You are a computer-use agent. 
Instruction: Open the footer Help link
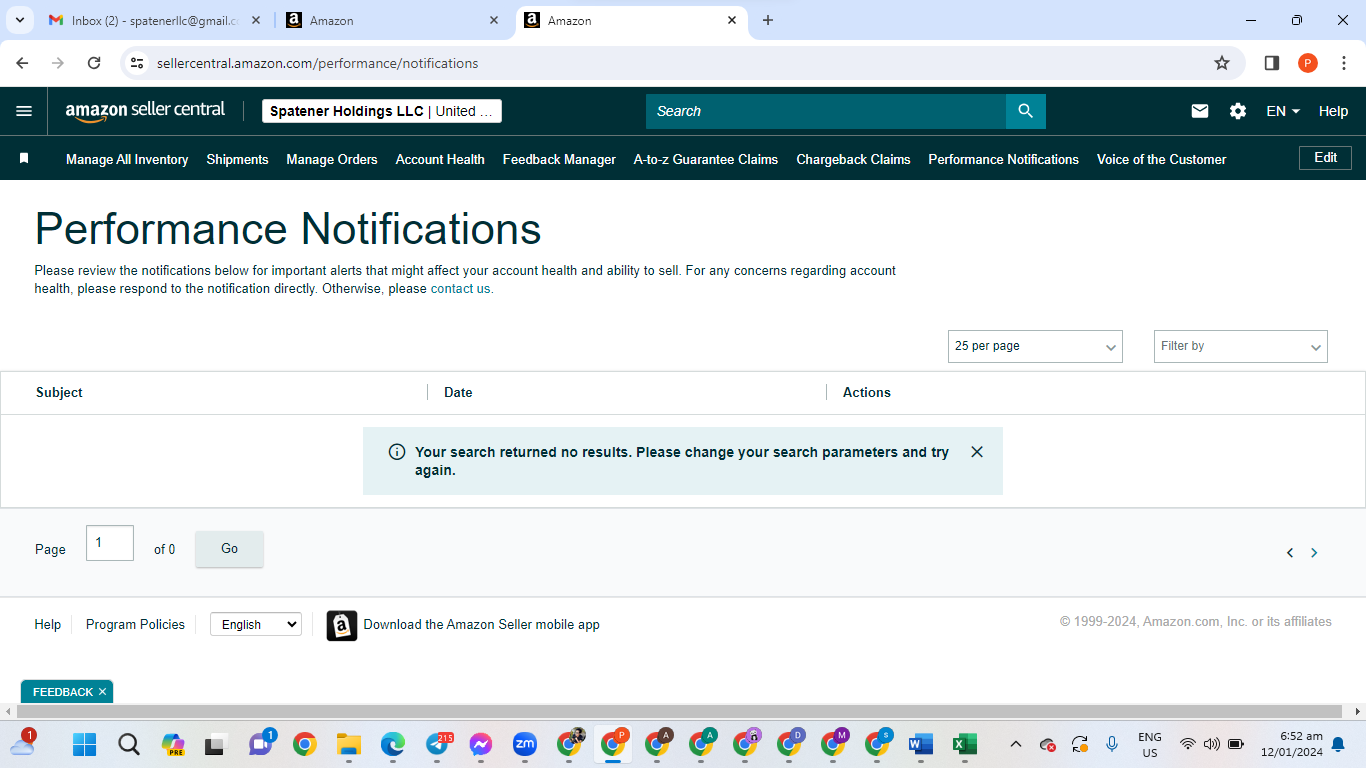pos(48,624)
